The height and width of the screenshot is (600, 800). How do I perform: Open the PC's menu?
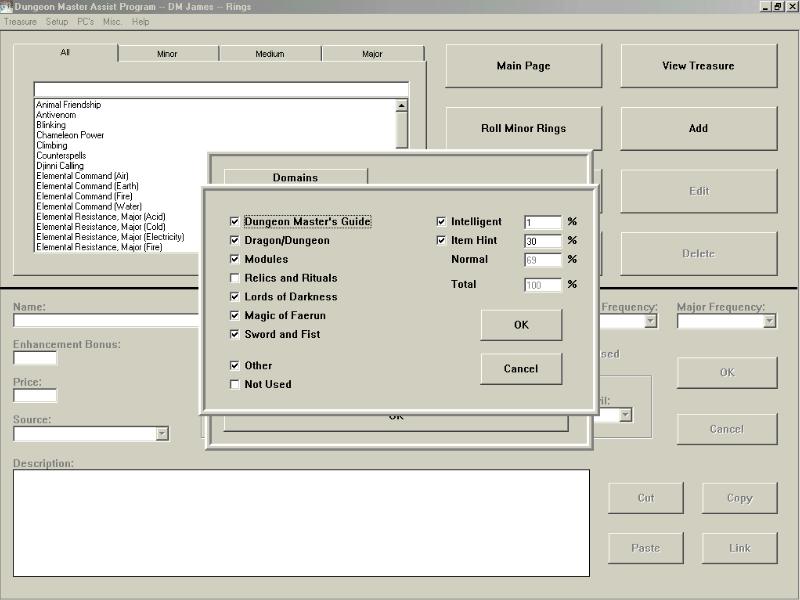[x=85, y=21]
